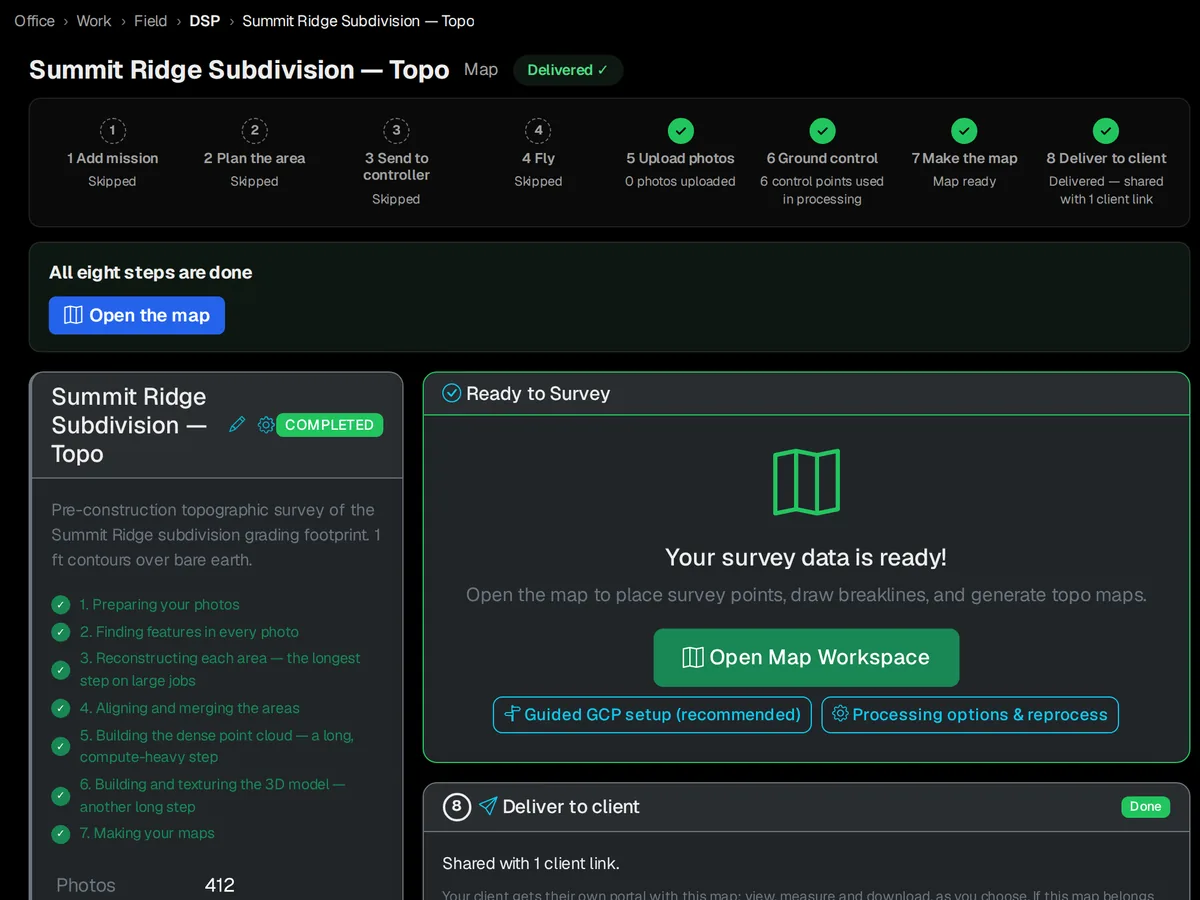The height and width of the screenshot is (900, 1200).
Task: Click the step 2 Plan the area circle
Action: pos(254,130)
